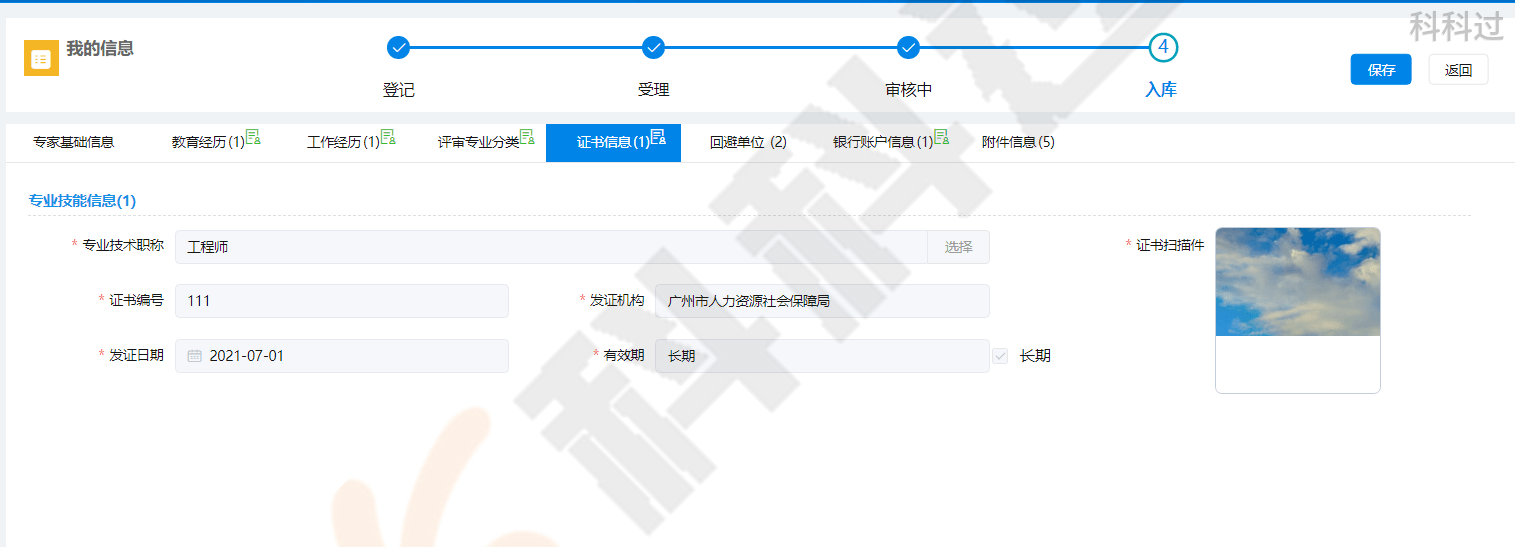
Task: Toggle the 长期 validity checkbox
Action: click(1000, 356)
